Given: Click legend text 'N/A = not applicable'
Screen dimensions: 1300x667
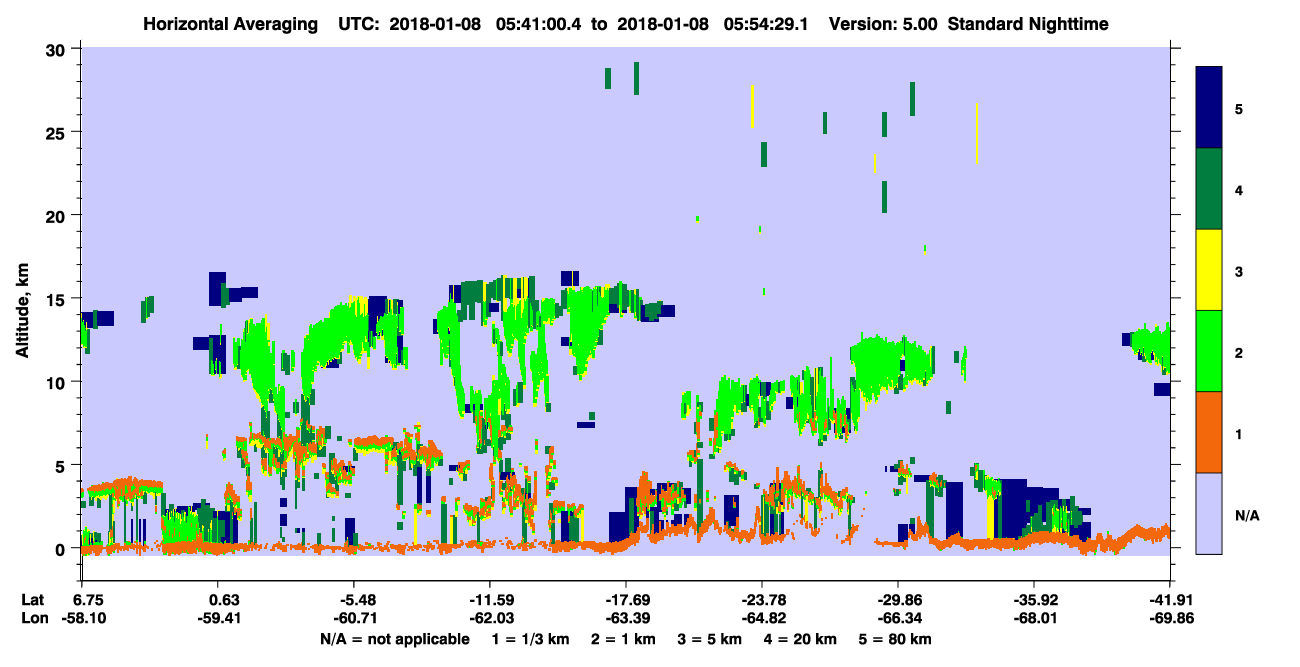Looking at the screenshot, I should pyautogui.click(x=395, y=639).
